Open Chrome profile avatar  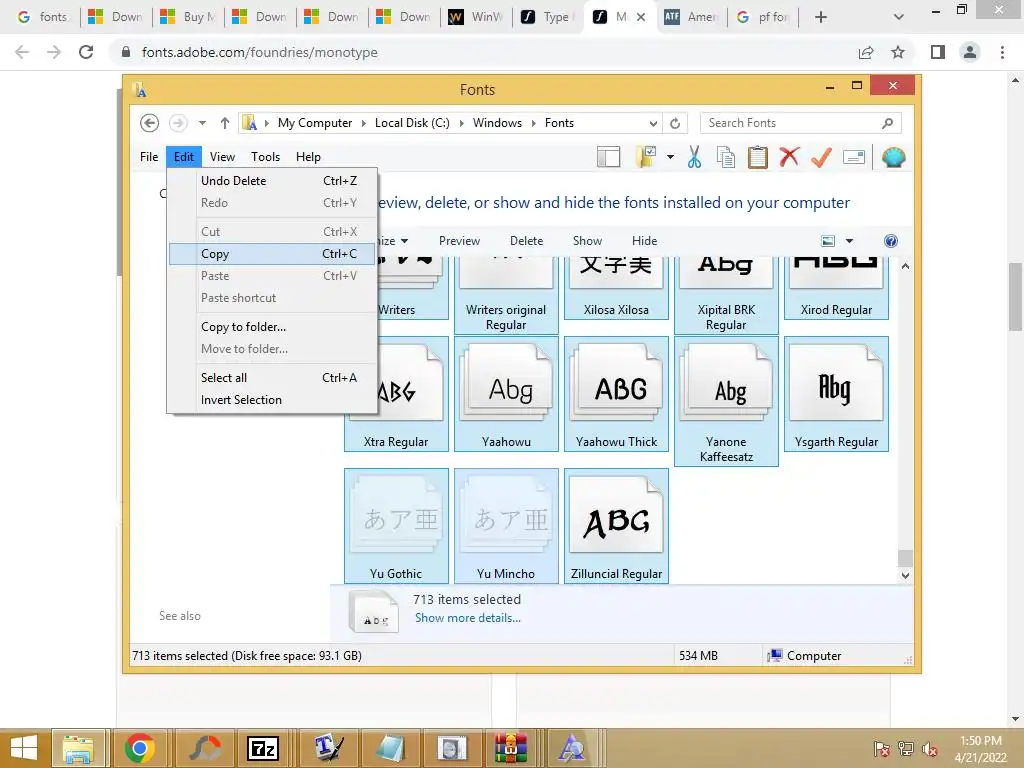[x=970, y=52]
